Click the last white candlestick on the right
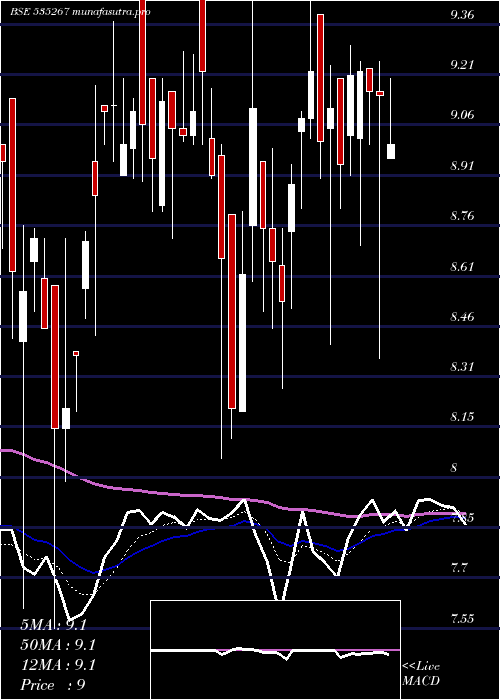This screenshot has height=700, width=500. 391,151
